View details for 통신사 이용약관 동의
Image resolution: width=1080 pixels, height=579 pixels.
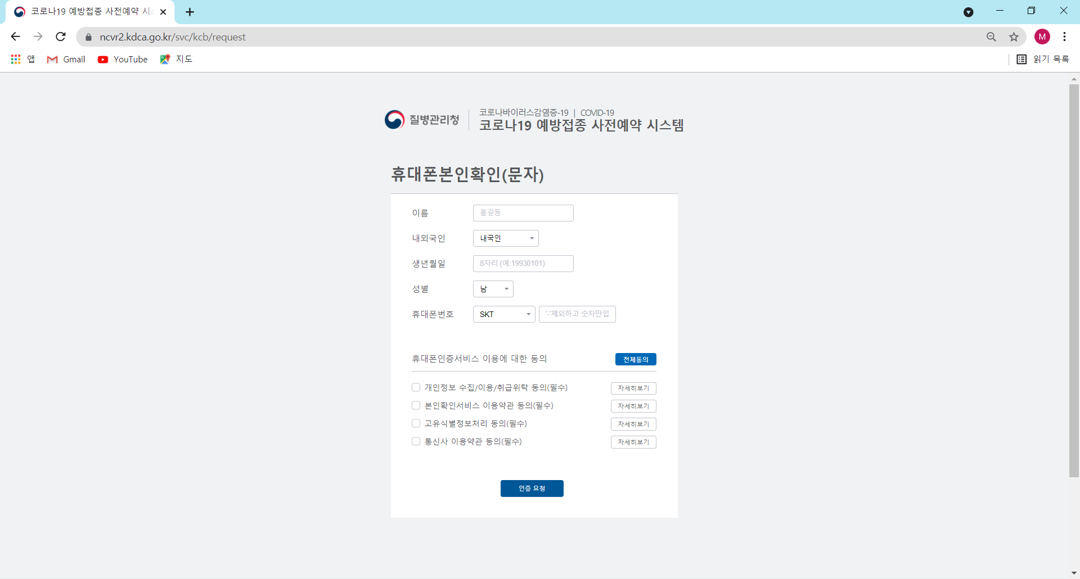pos(634,442)
